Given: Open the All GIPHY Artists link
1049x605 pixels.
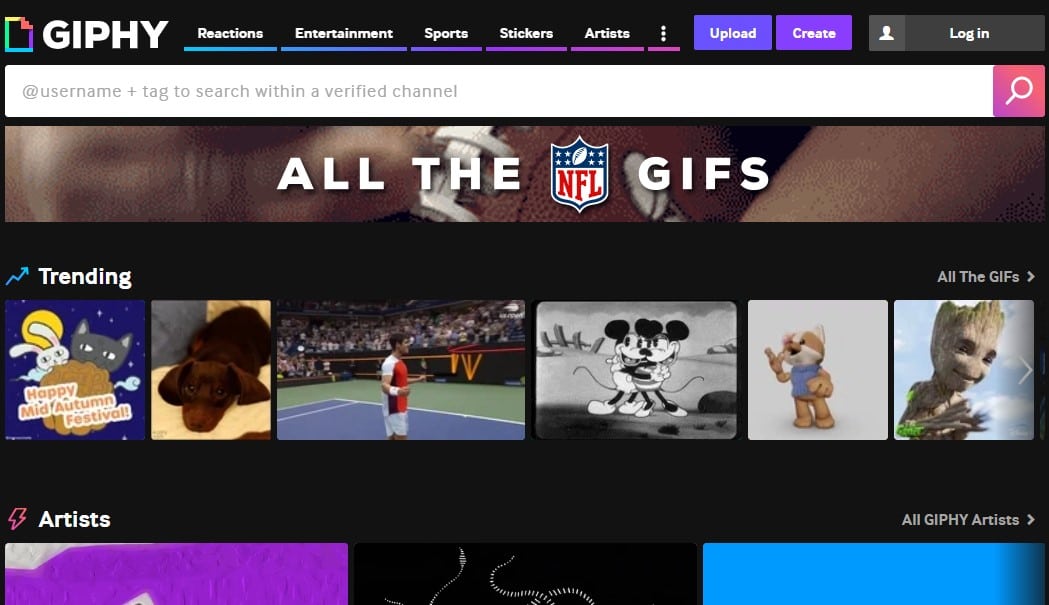Looking at the screenshot, I should pyautogui.click(x=968, y=519).
